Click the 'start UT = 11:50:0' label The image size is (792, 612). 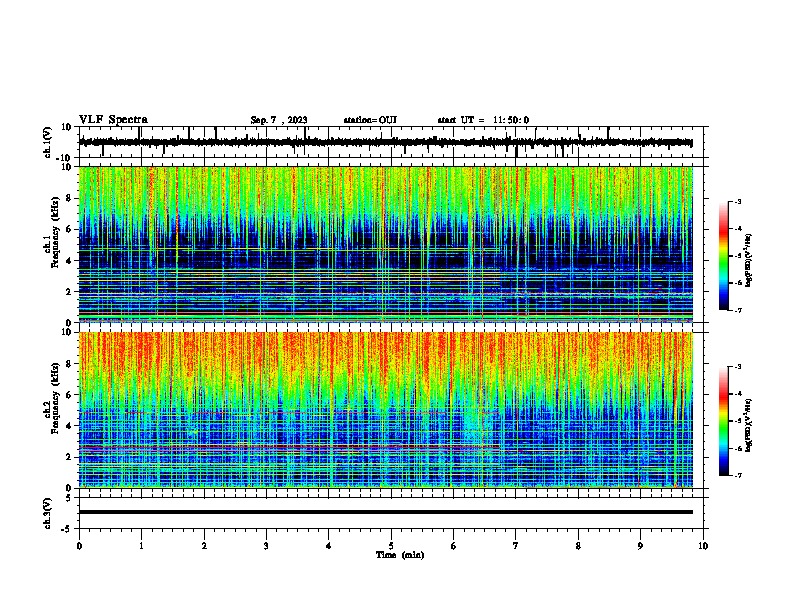click(483, 120)
